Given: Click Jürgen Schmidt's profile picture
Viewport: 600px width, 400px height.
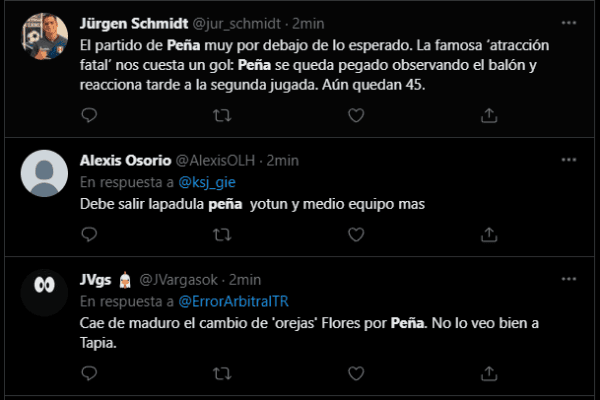Looking at the screenshot, I should tap(44, 38).
